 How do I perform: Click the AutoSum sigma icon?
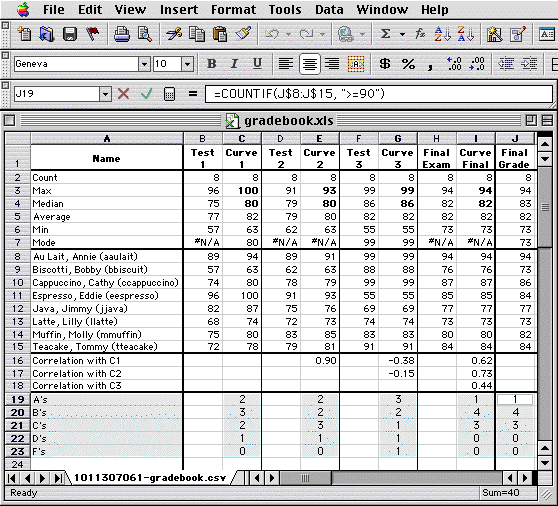pos(385,34)
